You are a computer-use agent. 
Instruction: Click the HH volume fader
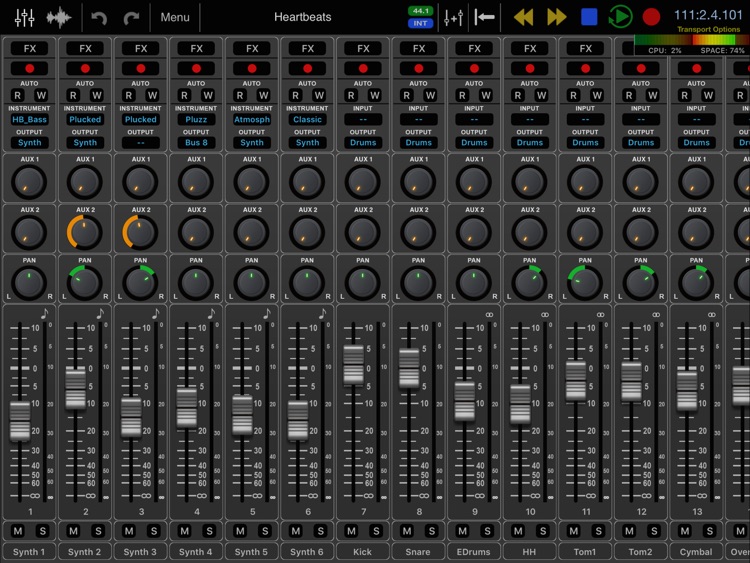tap(520, 404)
